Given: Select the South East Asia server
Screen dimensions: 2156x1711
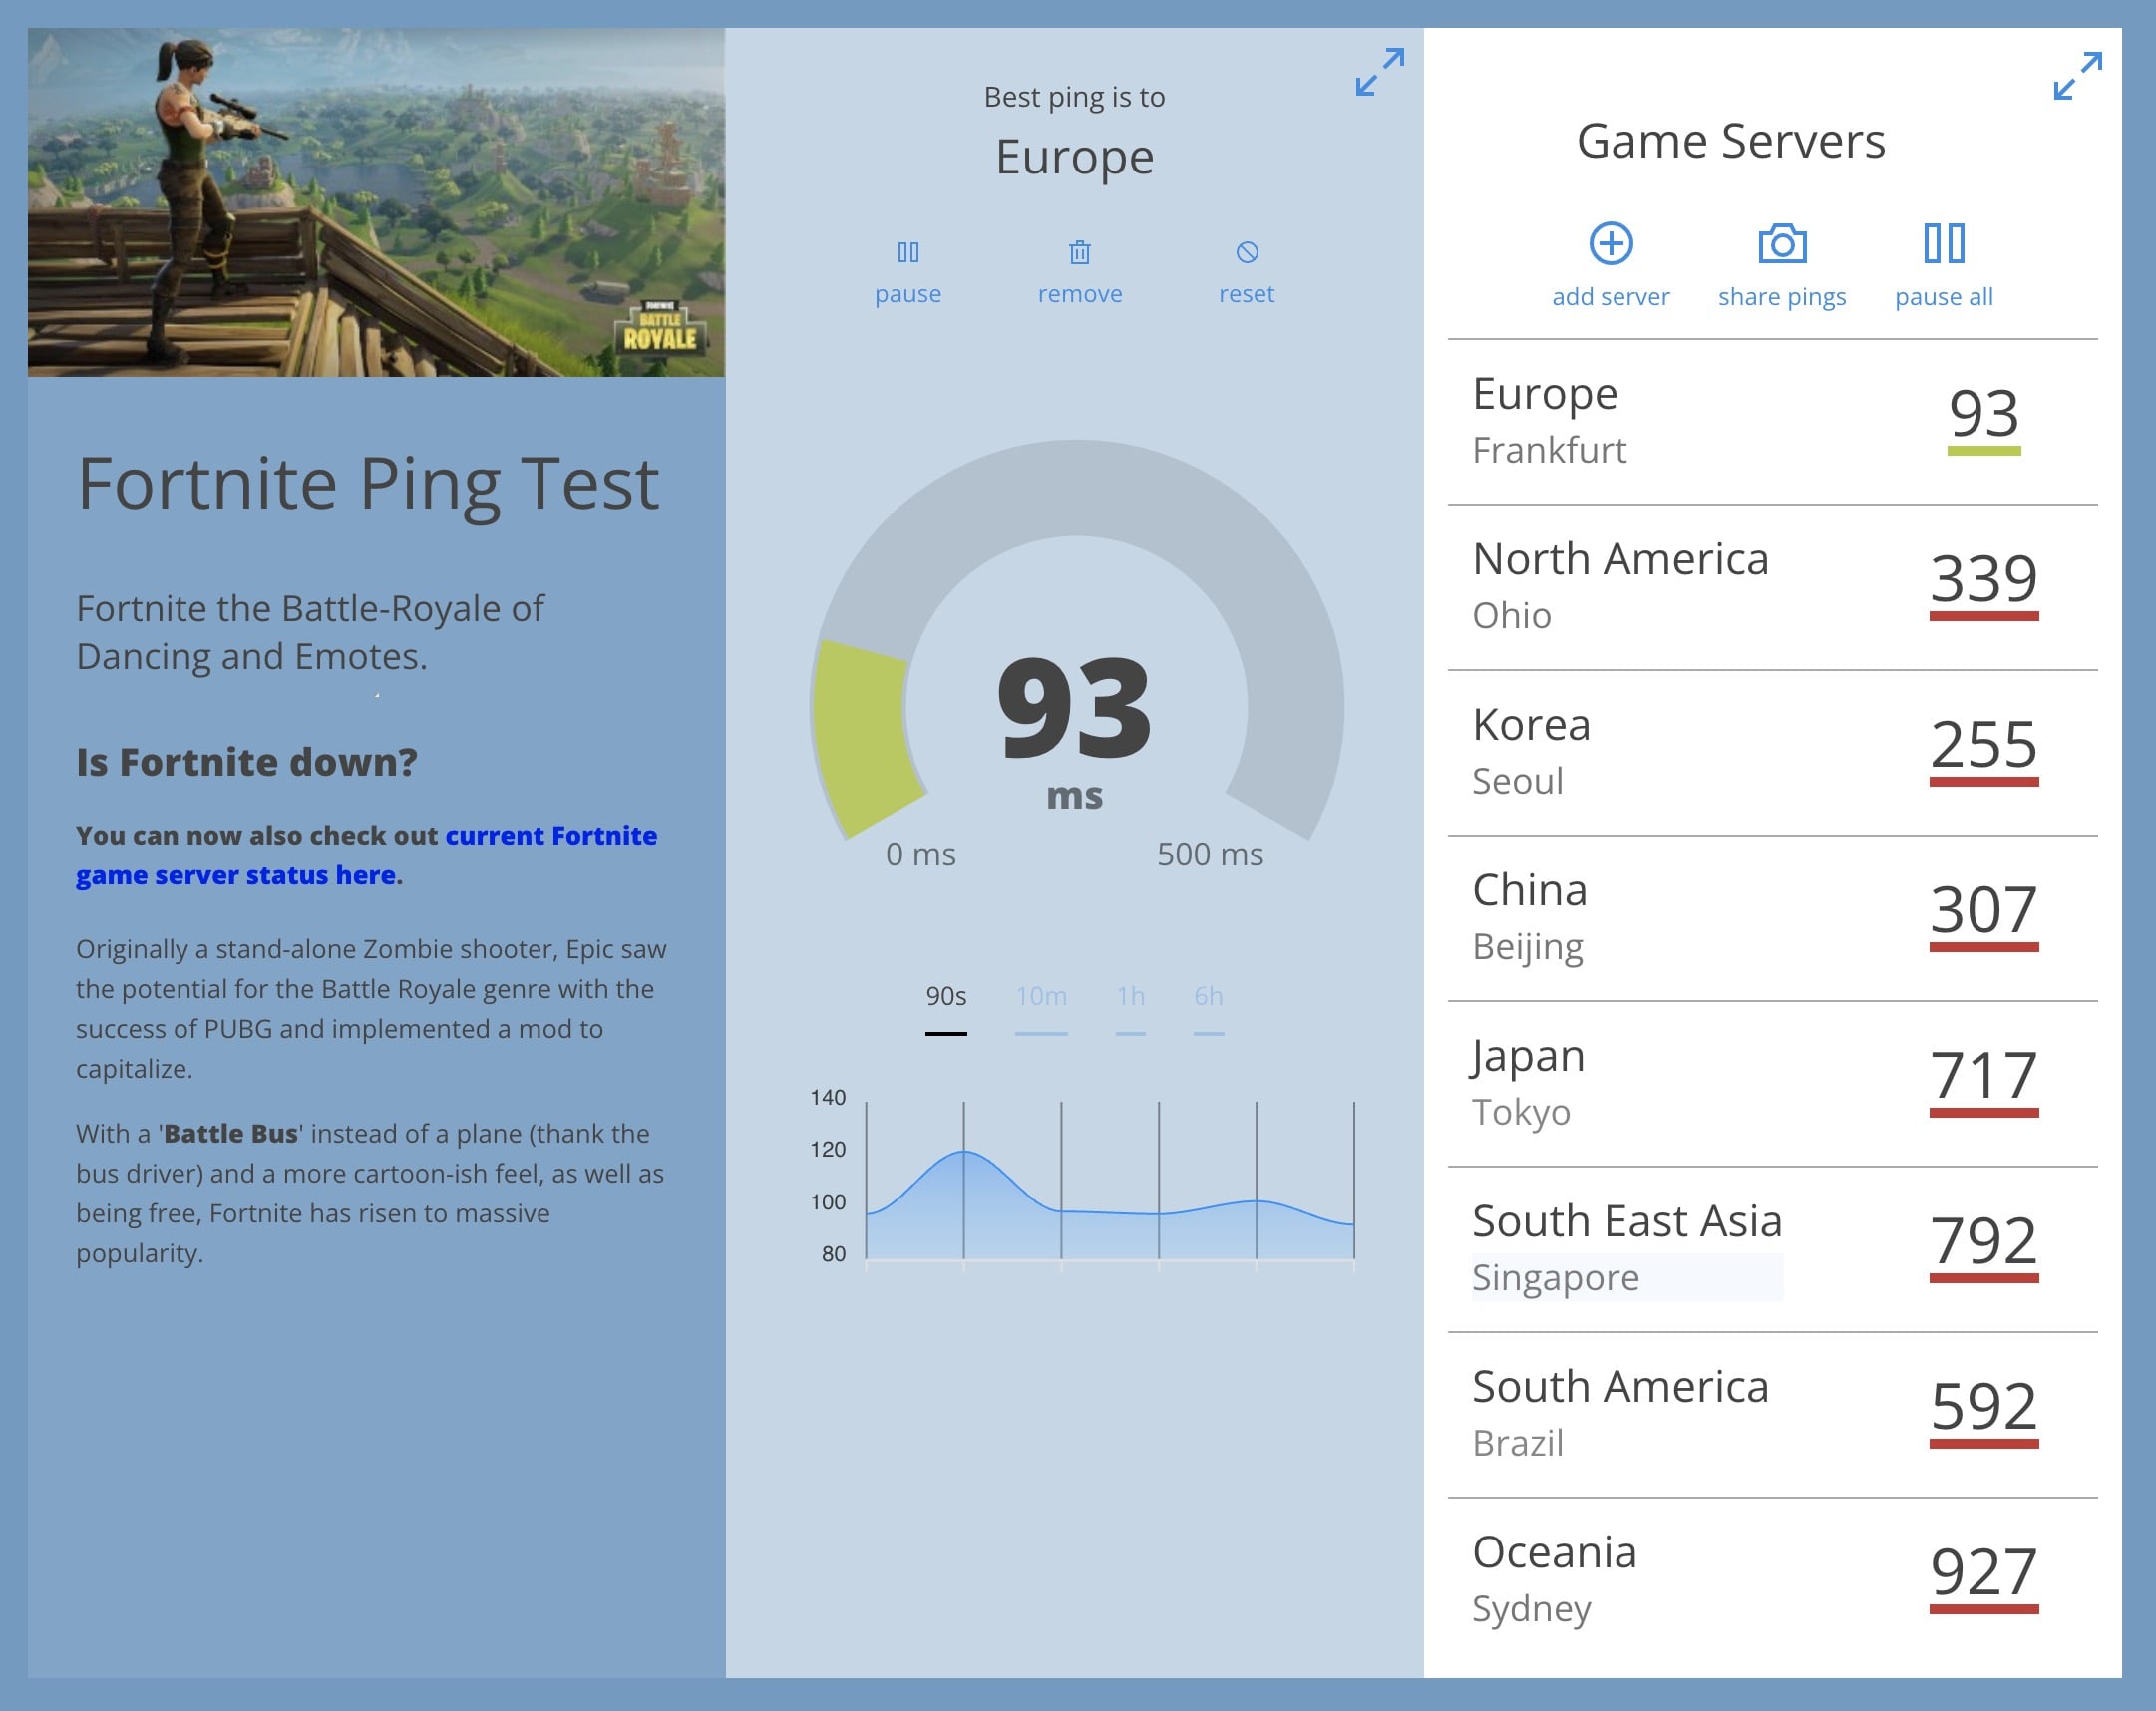Looking at the screenshot, I should tap(1772, 1249).
